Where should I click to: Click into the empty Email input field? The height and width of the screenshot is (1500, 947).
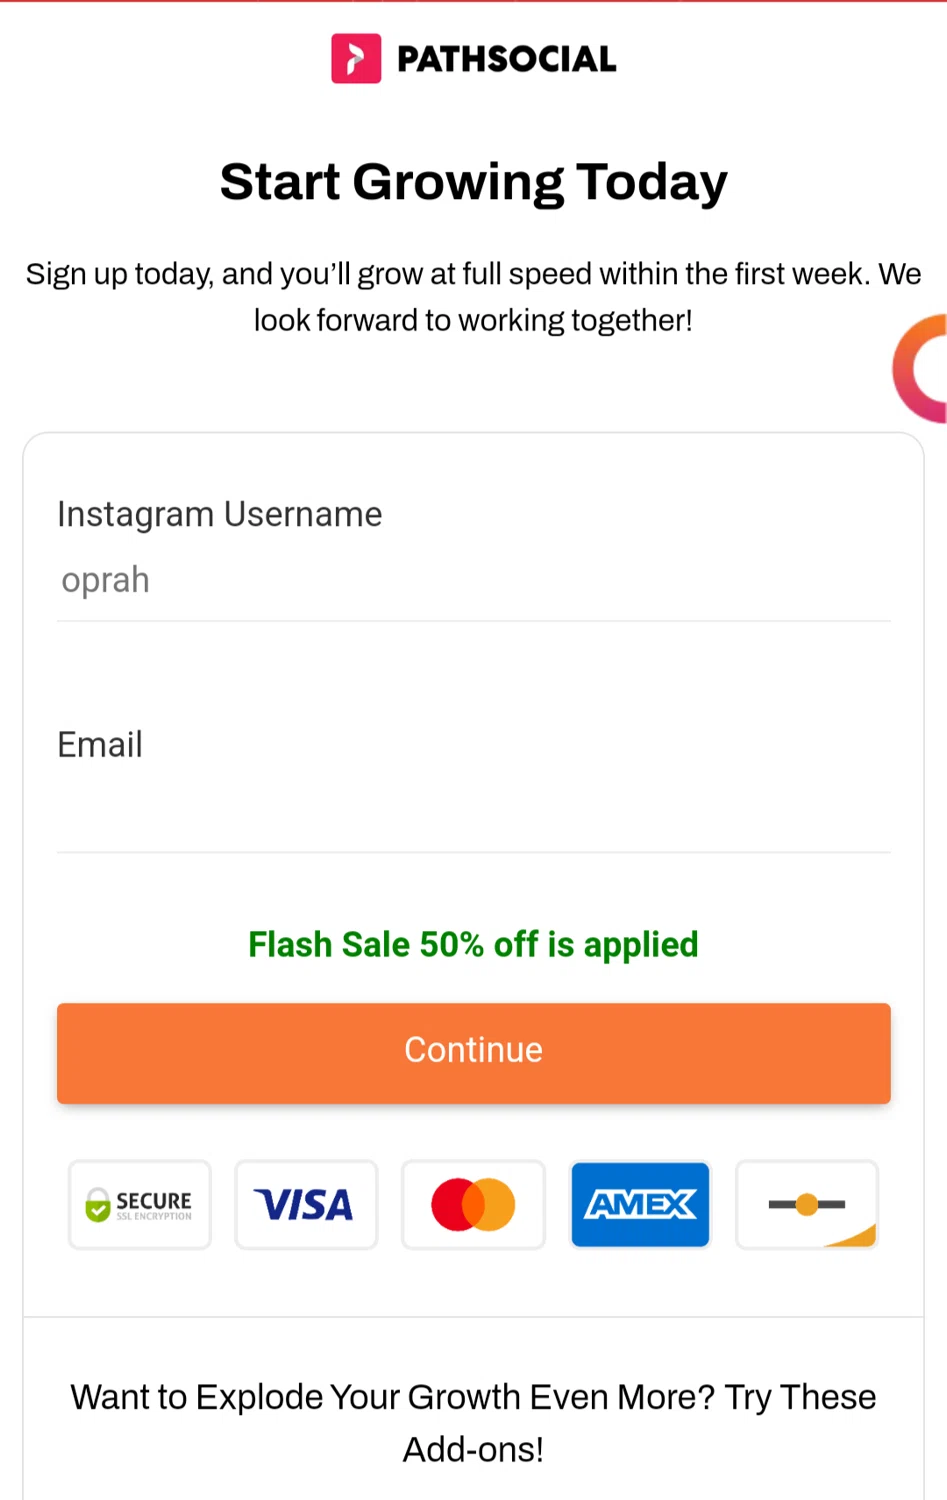tap(473, 811)
